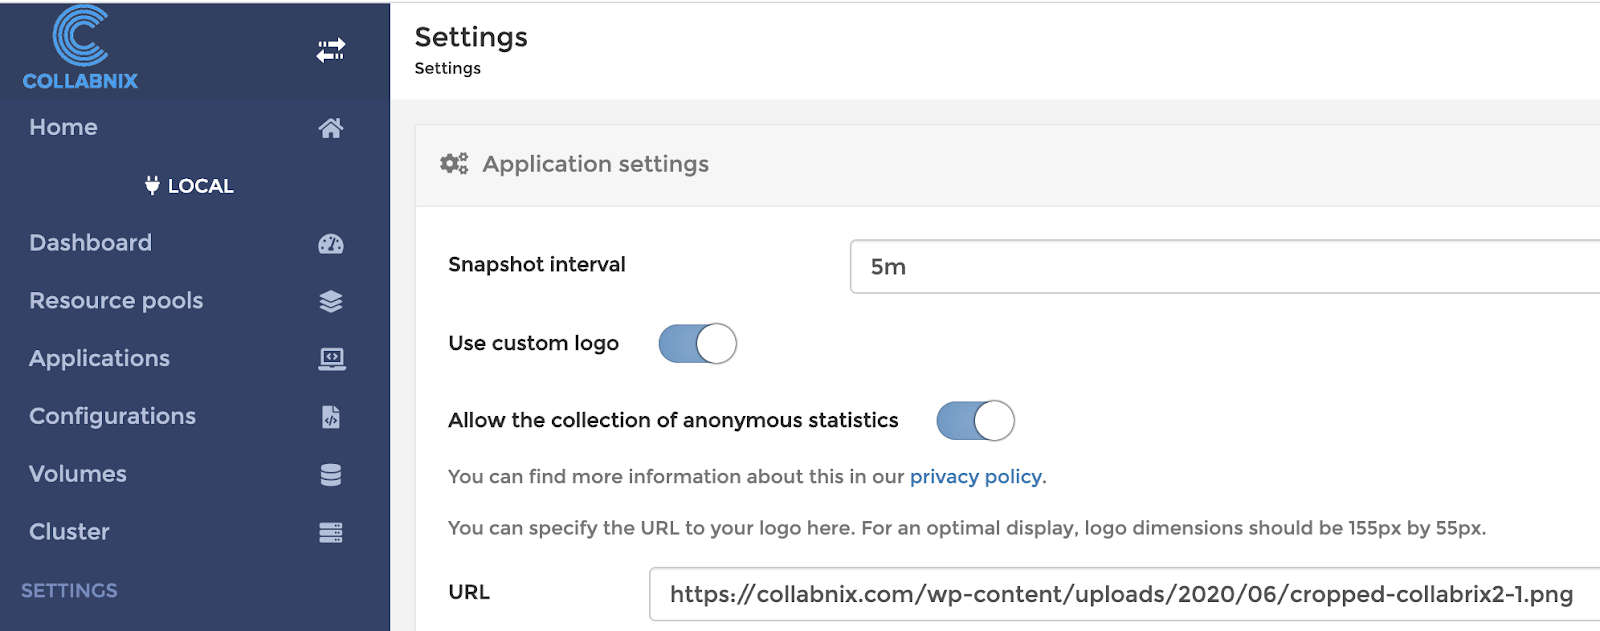The width and height of the screenshot is (1600, 631).
Task: Click the Home house icon
Action: coord(331,128)
